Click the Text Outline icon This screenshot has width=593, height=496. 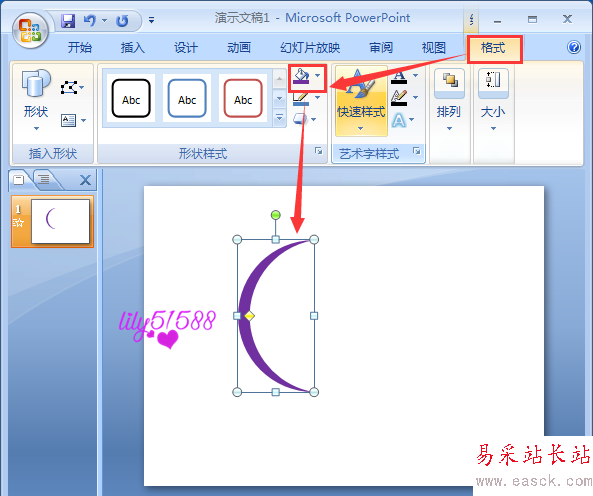click(x=399, y=98)
